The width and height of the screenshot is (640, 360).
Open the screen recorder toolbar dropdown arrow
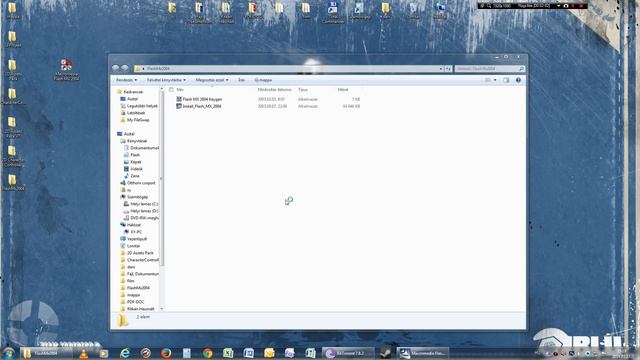[558, 6]
